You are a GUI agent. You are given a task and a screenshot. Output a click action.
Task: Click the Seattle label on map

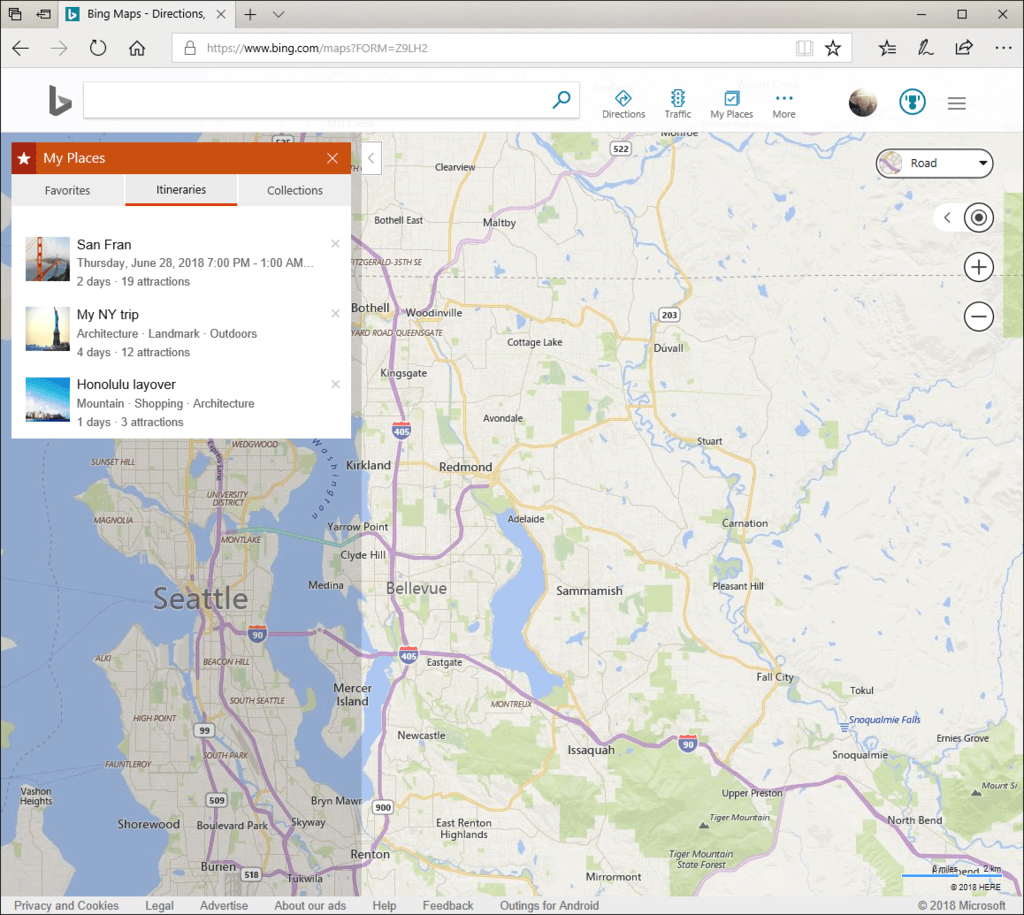pyautogui.click(x=200, y=598)
